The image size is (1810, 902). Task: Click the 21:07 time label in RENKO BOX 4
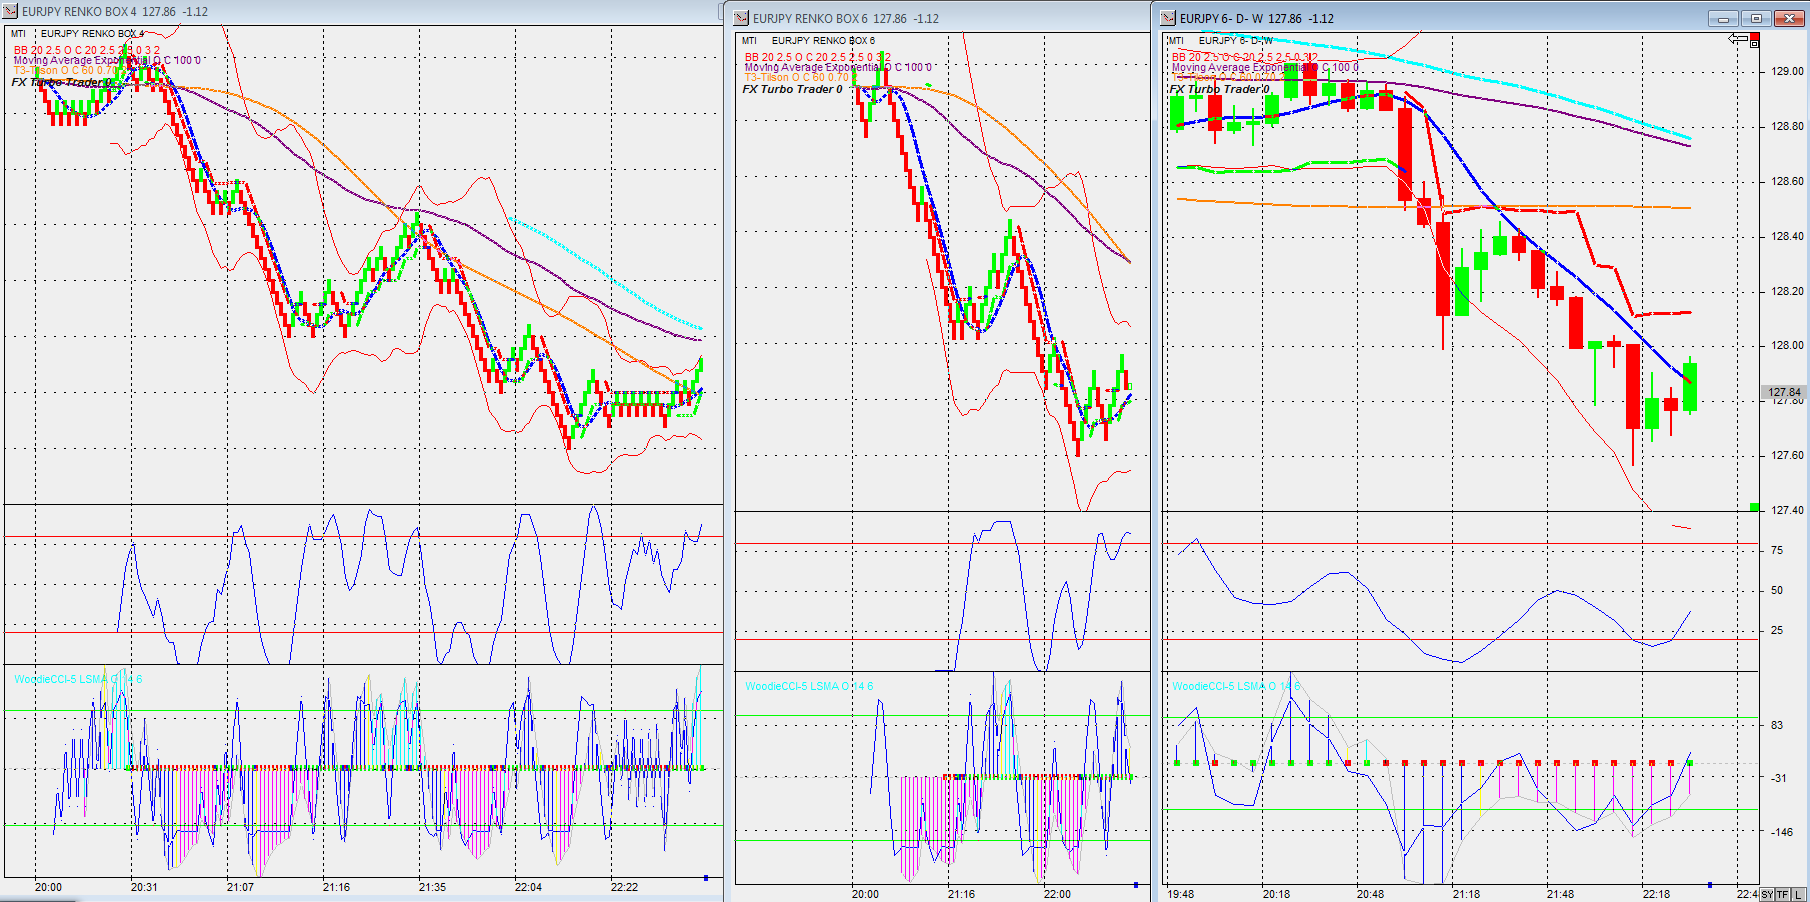(240, 887)
